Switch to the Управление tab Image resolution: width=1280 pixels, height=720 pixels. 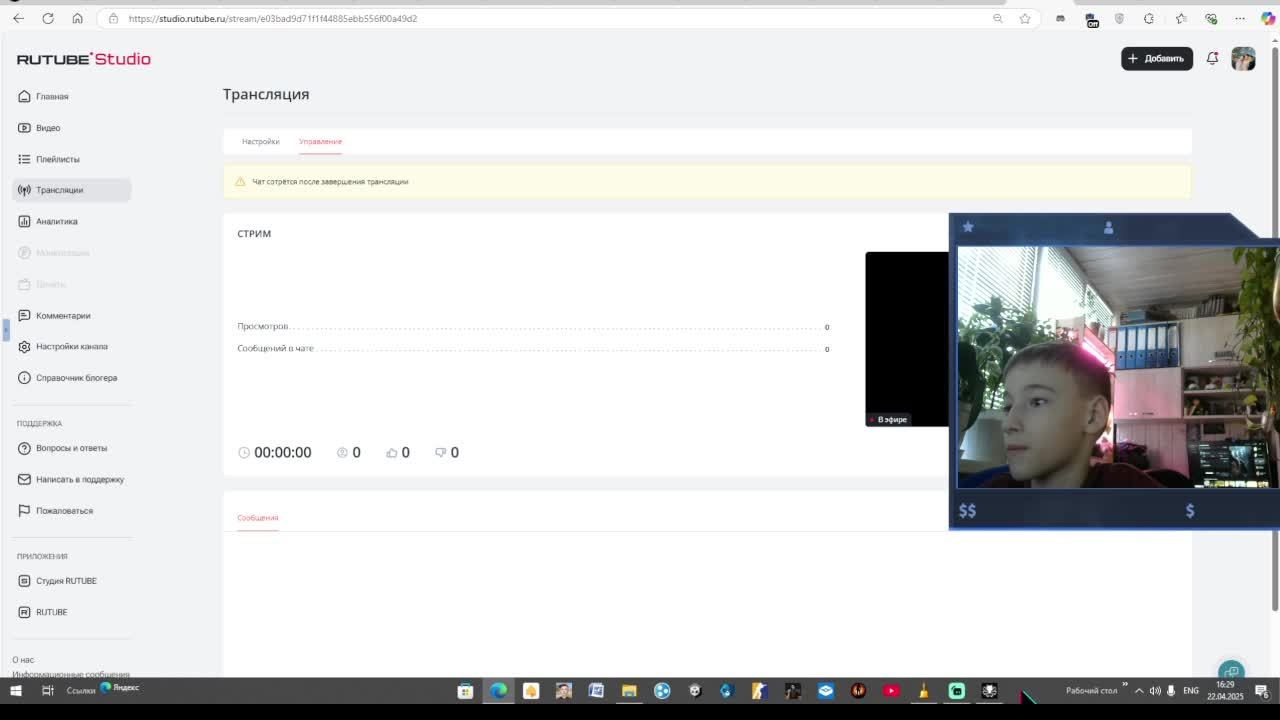[320, 141]
